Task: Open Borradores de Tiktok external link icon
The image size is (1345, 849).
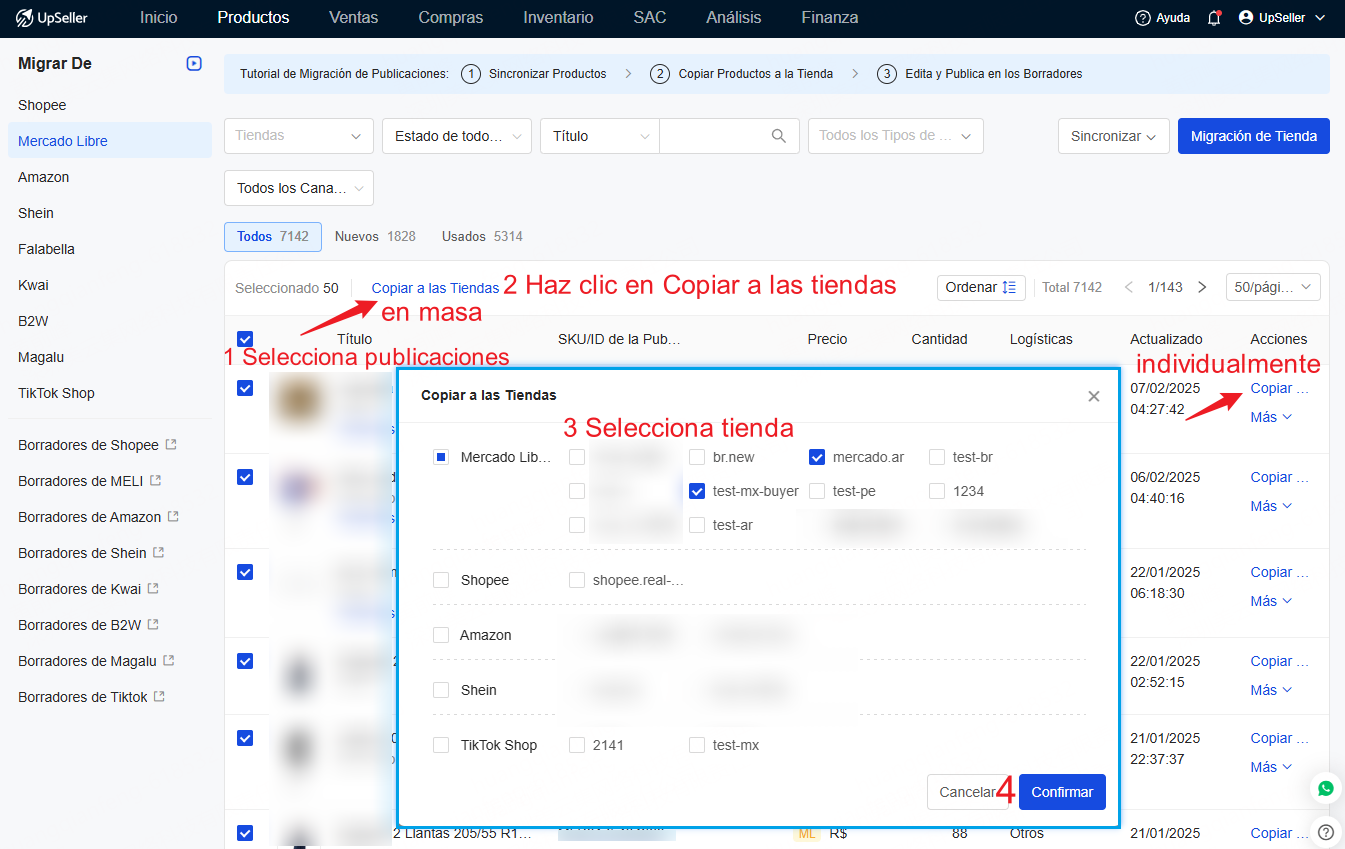Action: (159, 696)
